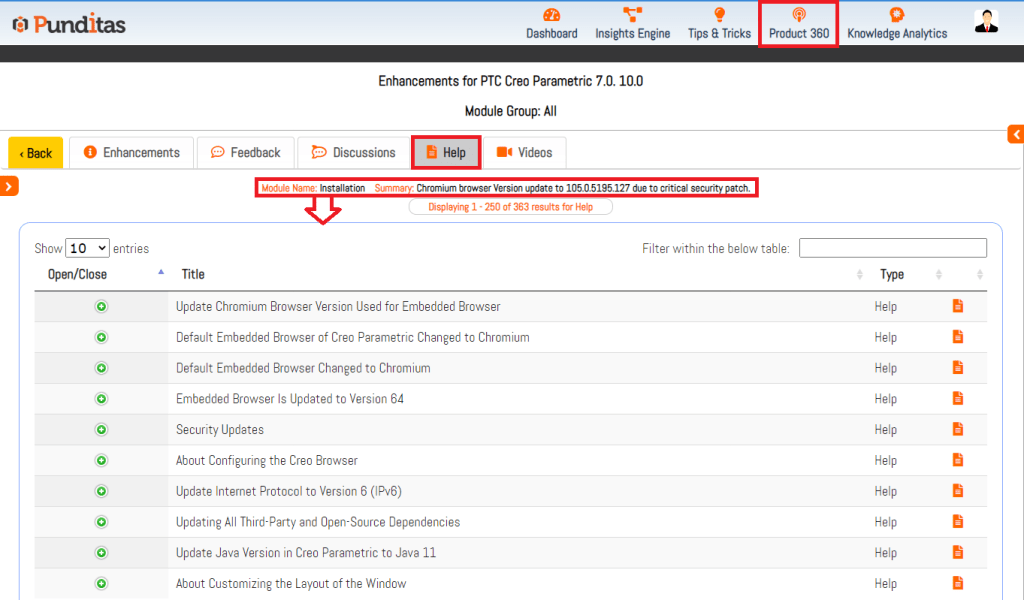Click the Back button
Image resolution: width=1024 pixels, height=600 pixels.
click(36, 153)
